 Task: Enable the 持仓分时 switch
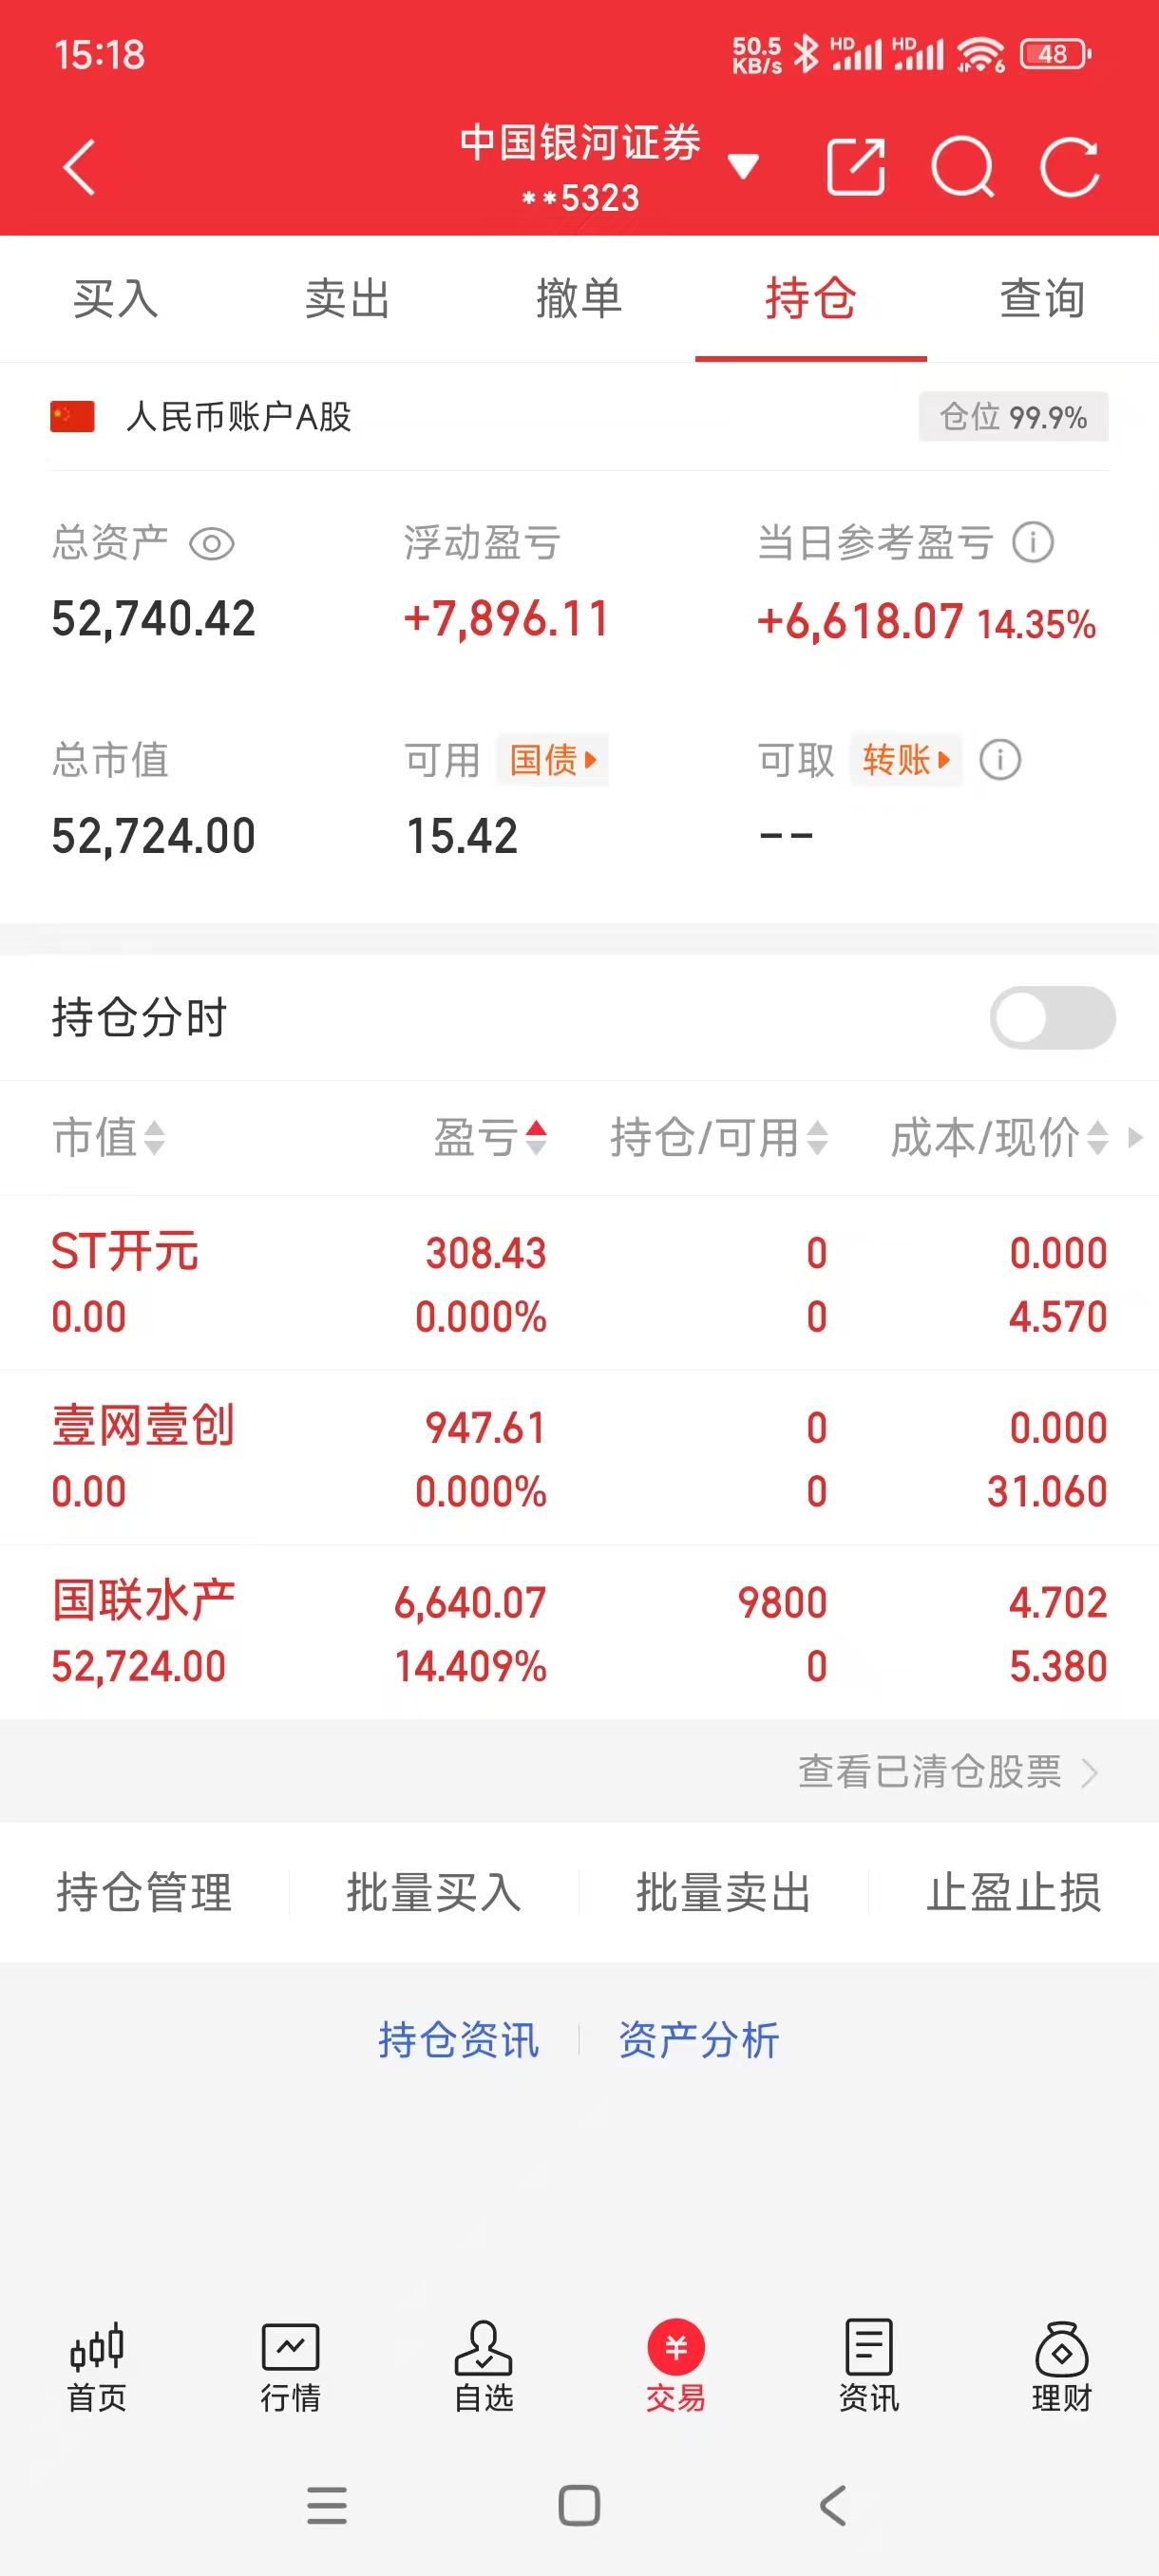click(1052, 1018)
